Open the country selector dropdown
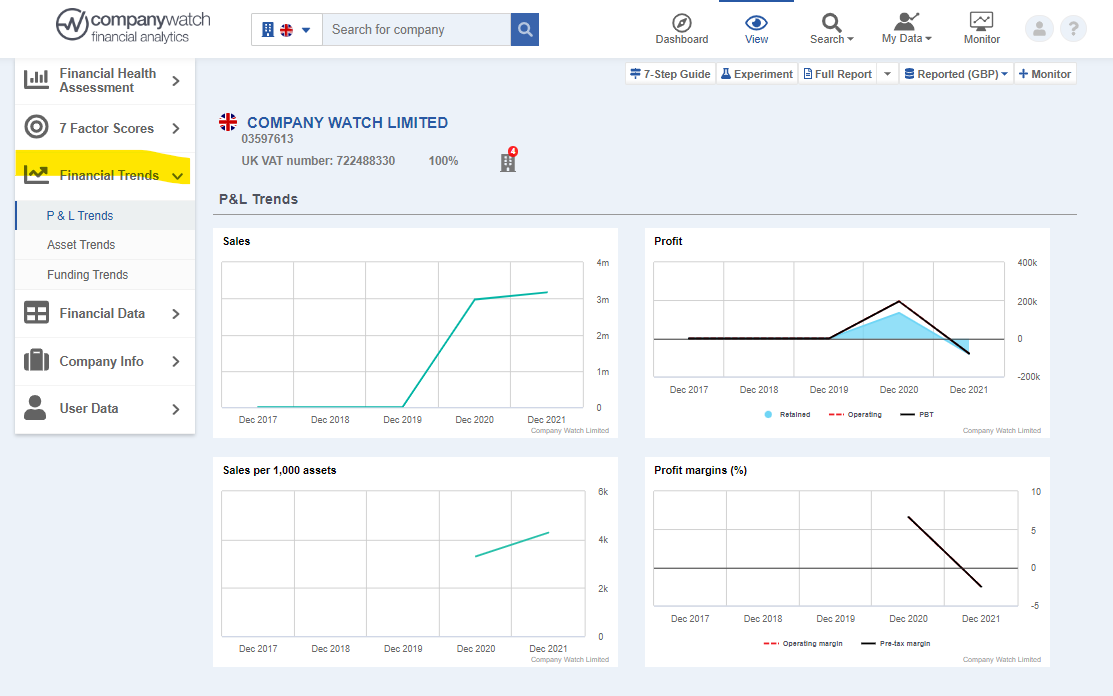The height and width of the screenshot is (696, 1113). point(287,30)
